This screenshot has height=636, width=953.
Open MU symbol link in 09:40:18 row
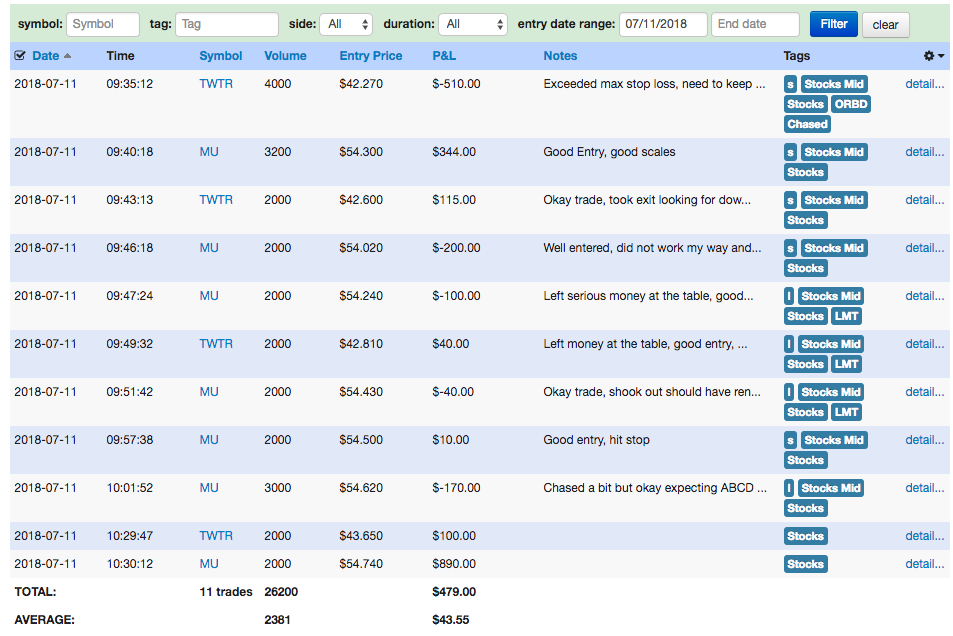[209, 152]
